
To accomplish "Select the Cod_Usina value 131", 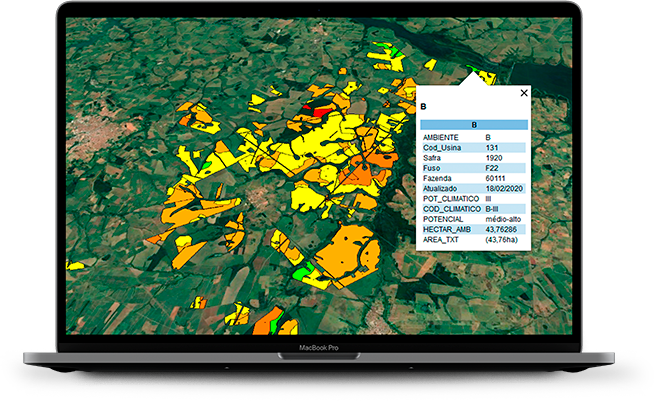I will pyautogui.click(x=492, y=148).
